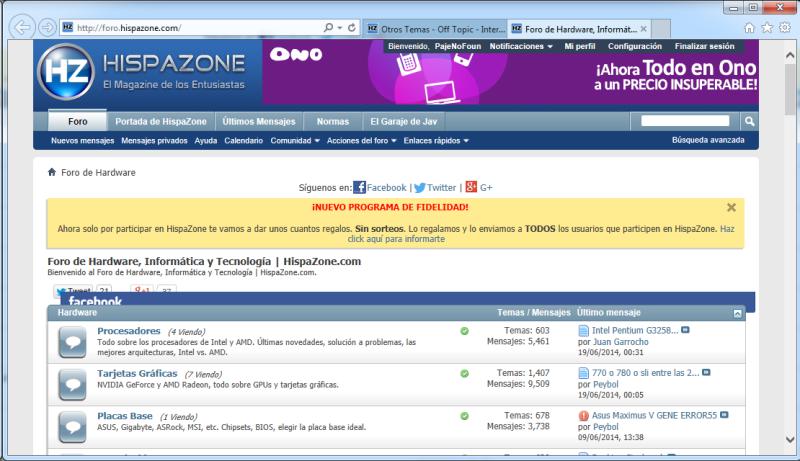Refresh the page with the reload icon

point(352,28)
